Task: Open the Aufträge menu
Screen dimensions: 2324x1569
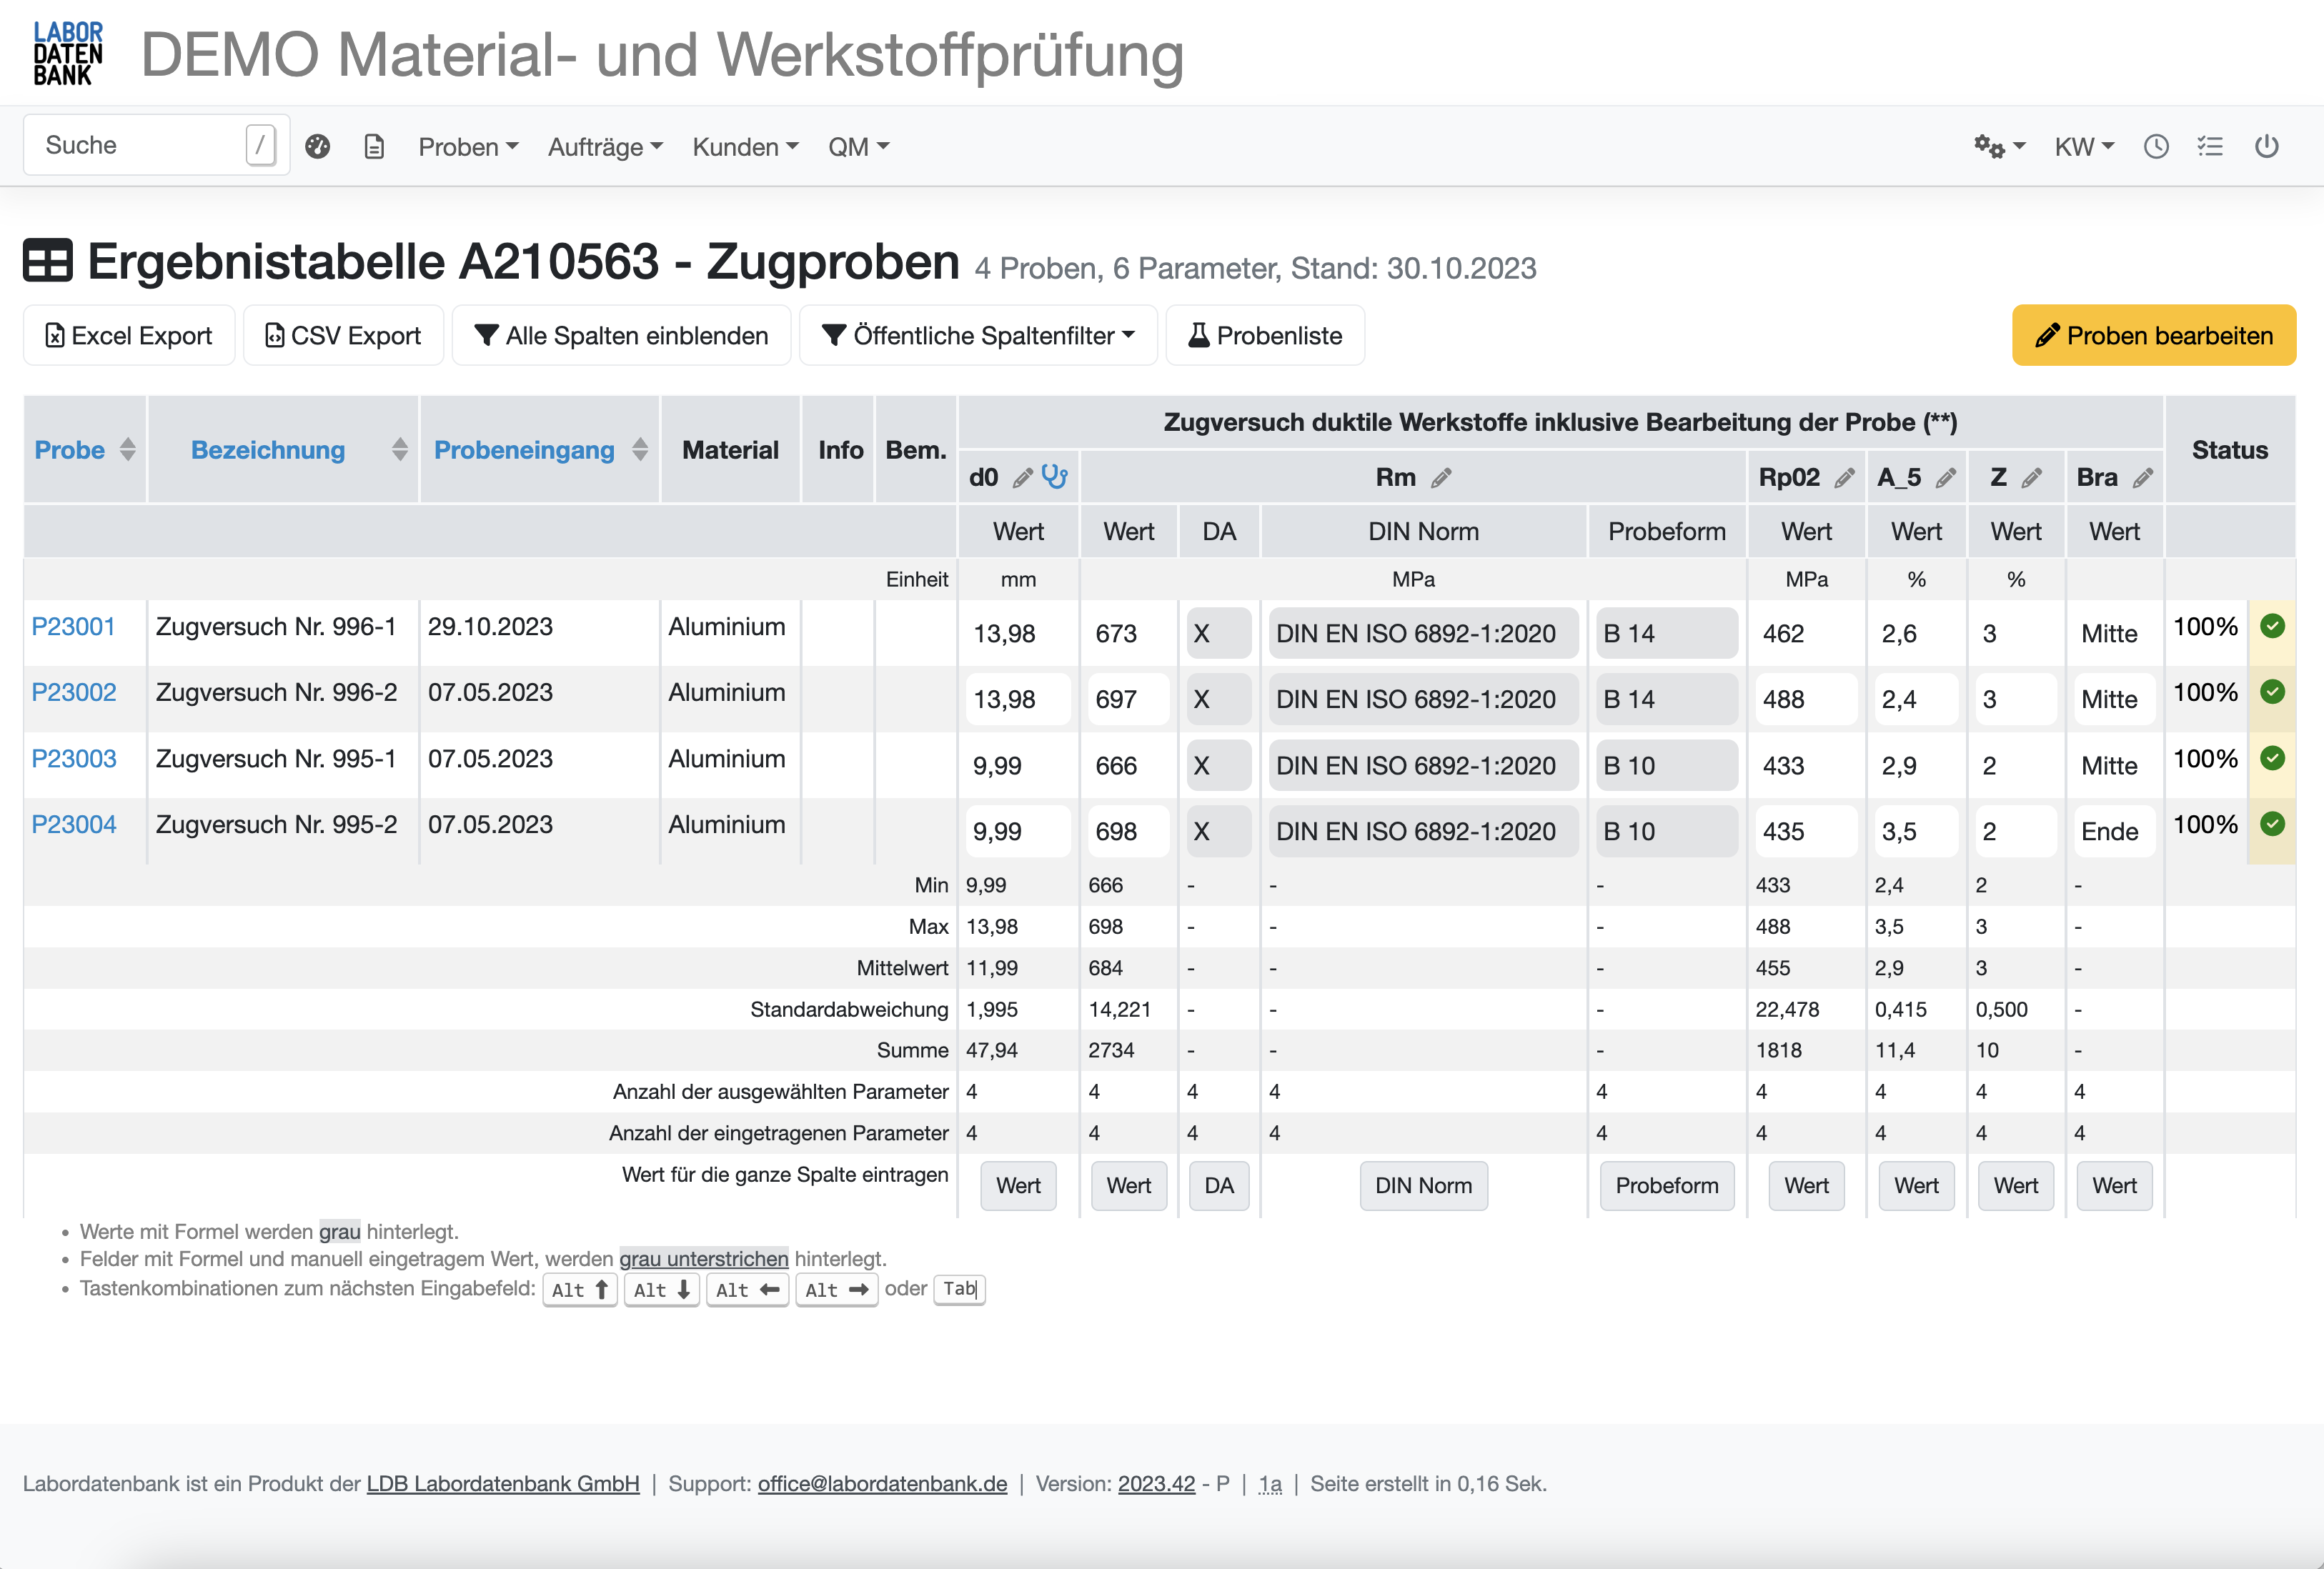Action: tap(604, 146)
